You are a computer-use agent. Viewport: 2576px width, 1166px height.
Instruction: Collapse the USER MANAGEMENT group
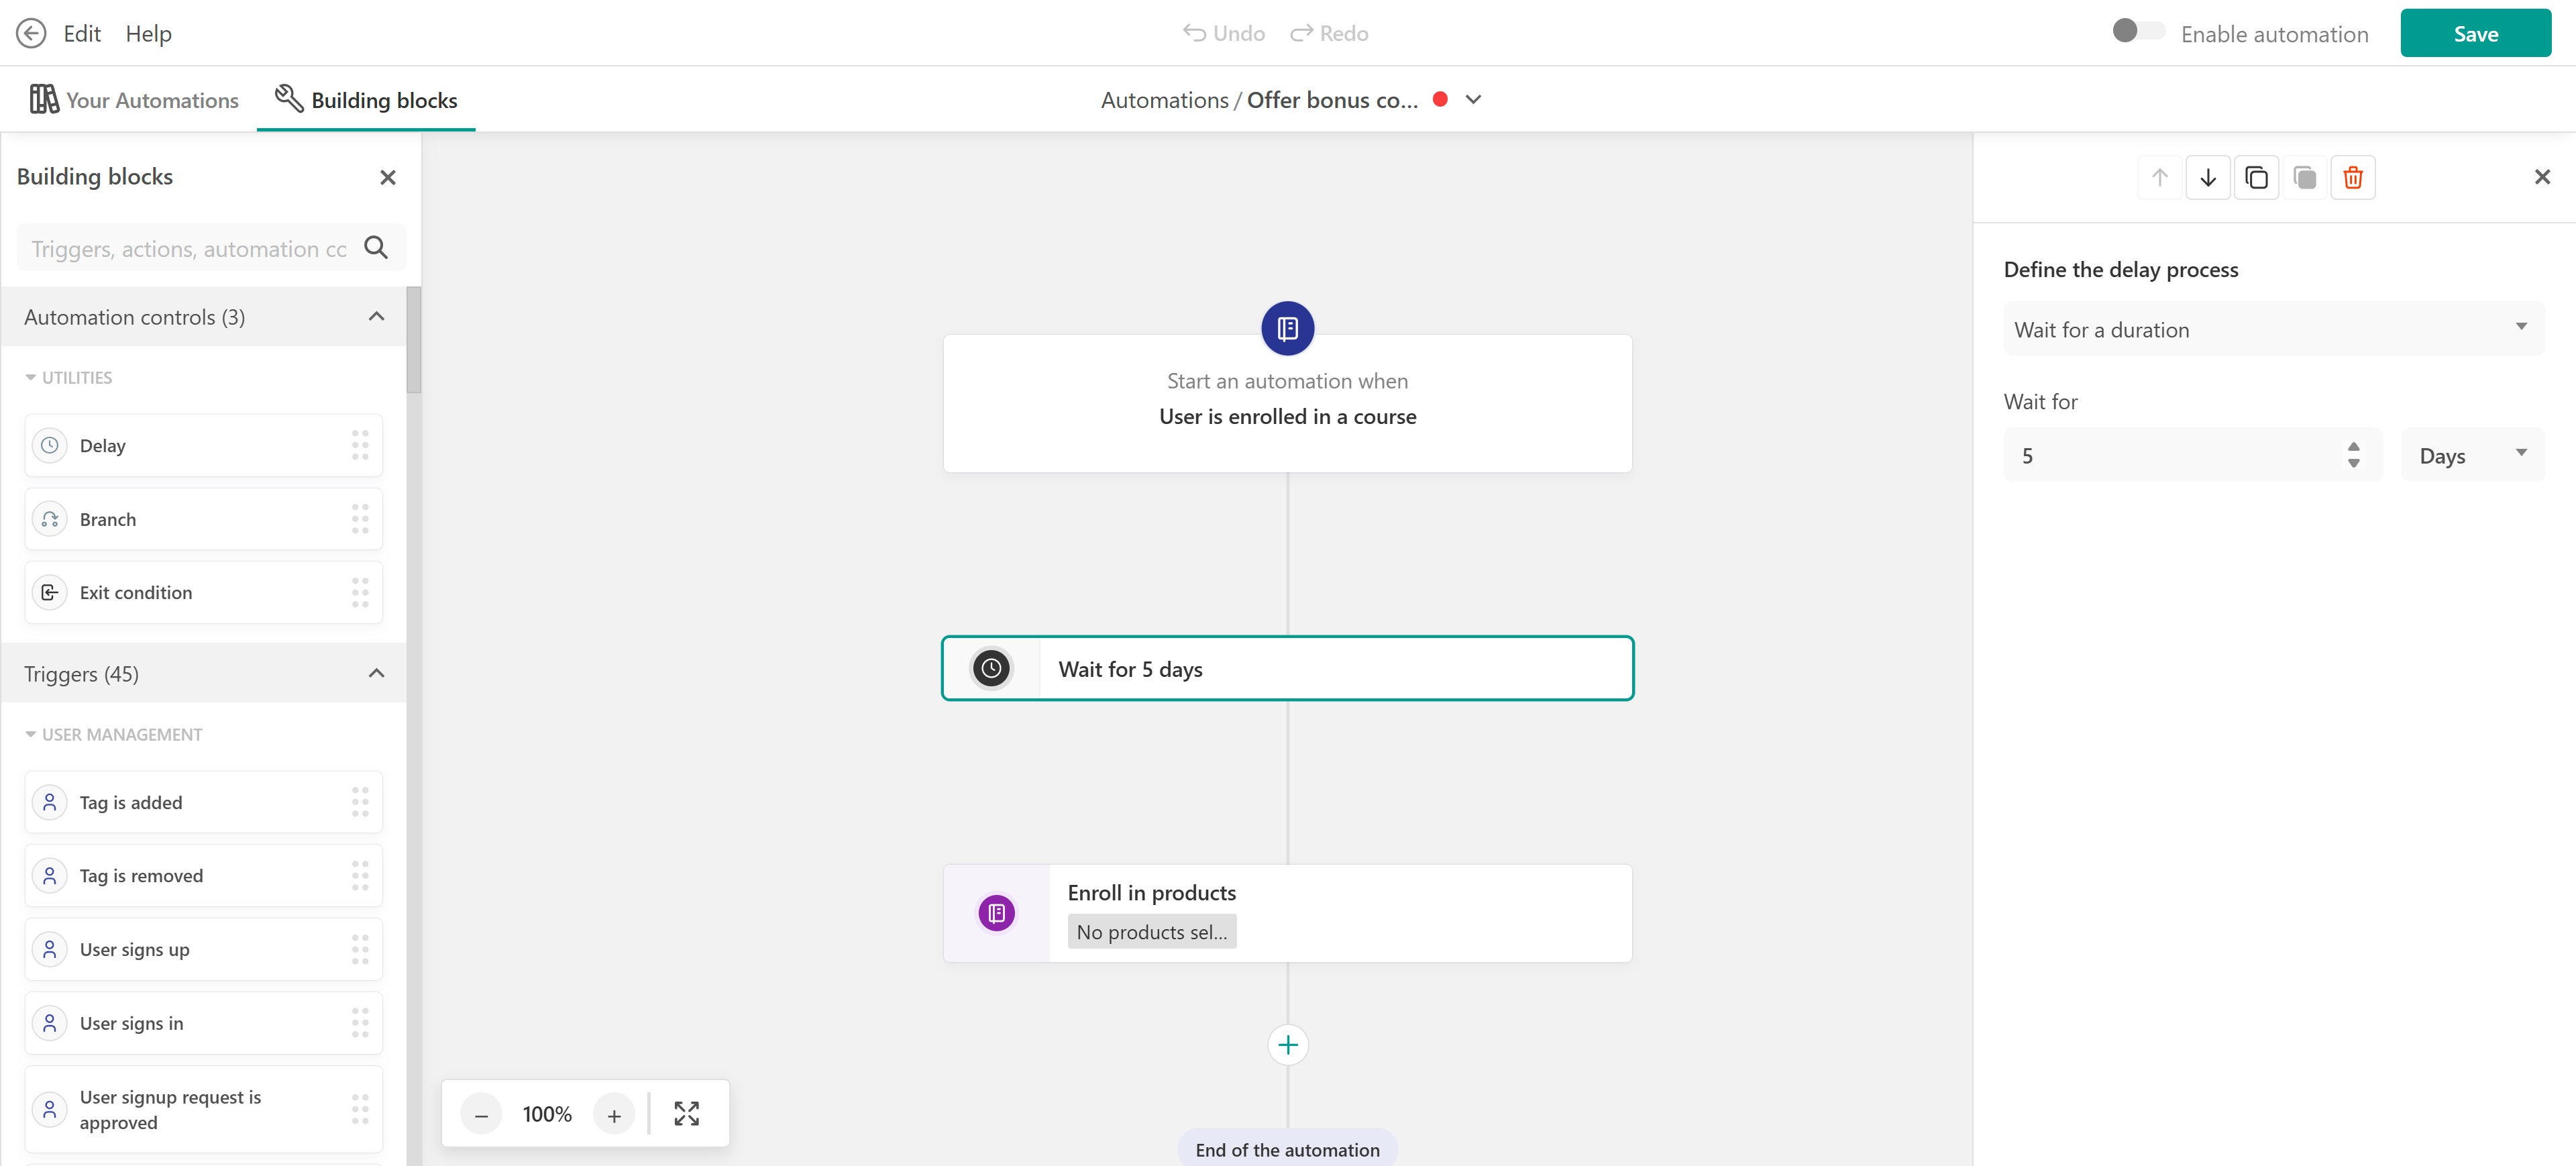pyautogui.click(x=31, y=735)
